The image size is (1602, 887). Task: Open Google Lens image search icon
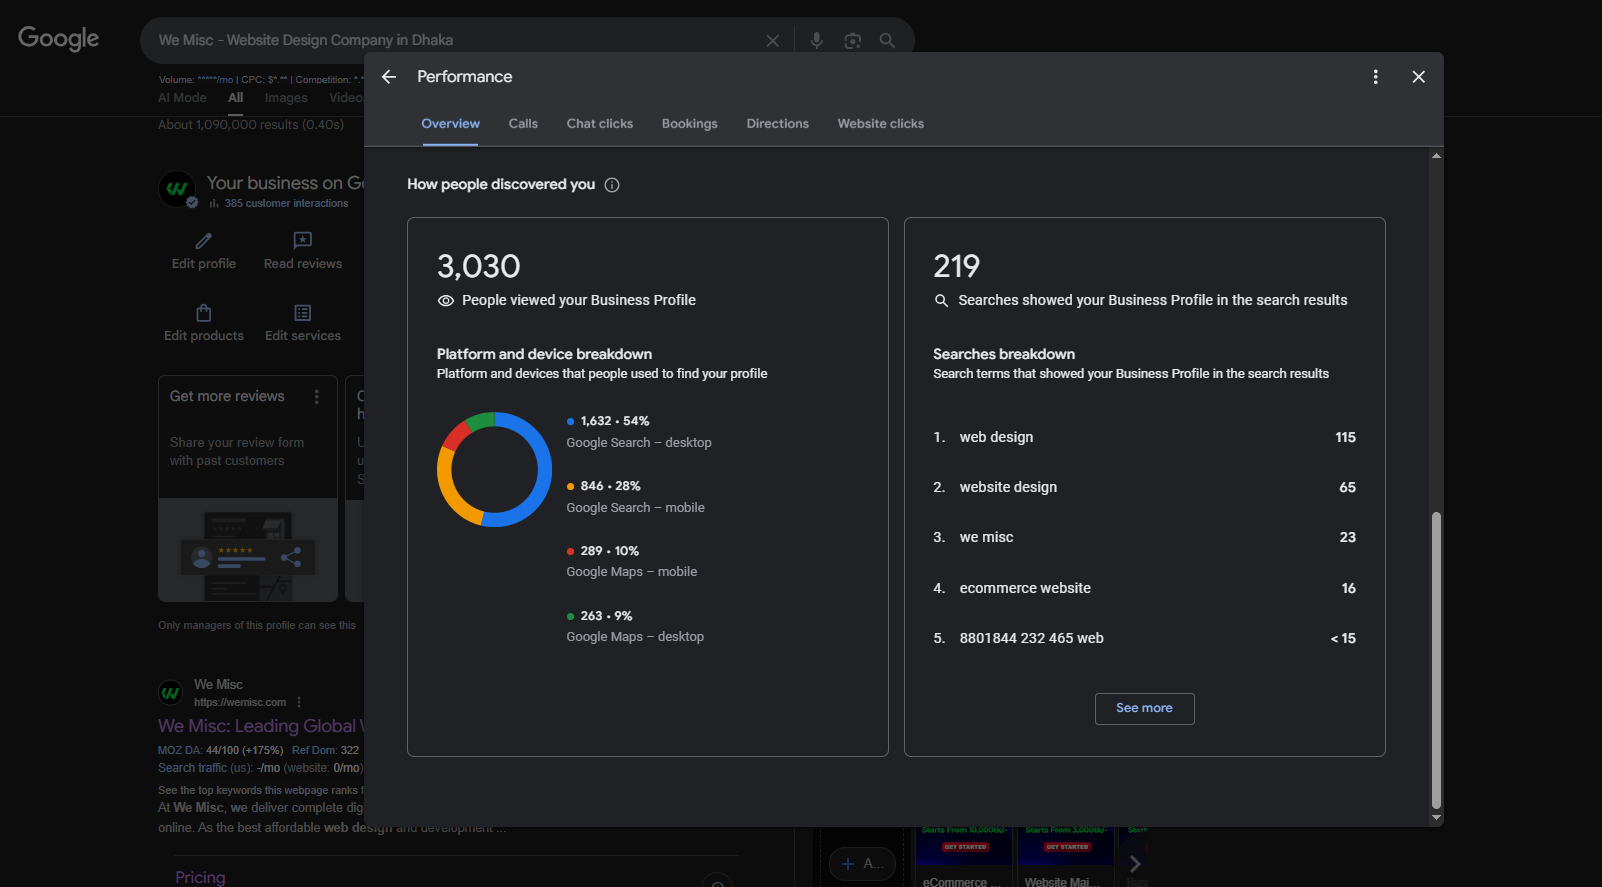pos(852,40)
